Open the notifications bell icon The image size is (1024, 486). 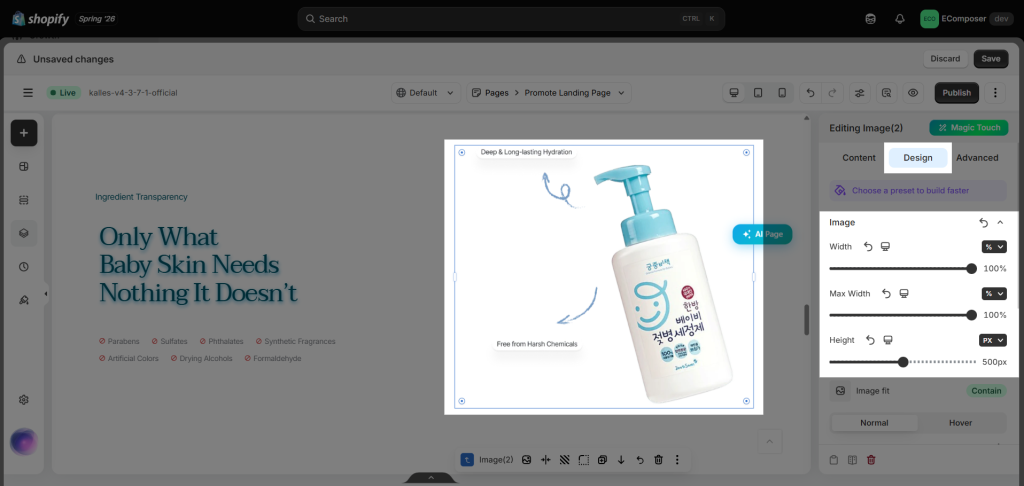[900, 19]
